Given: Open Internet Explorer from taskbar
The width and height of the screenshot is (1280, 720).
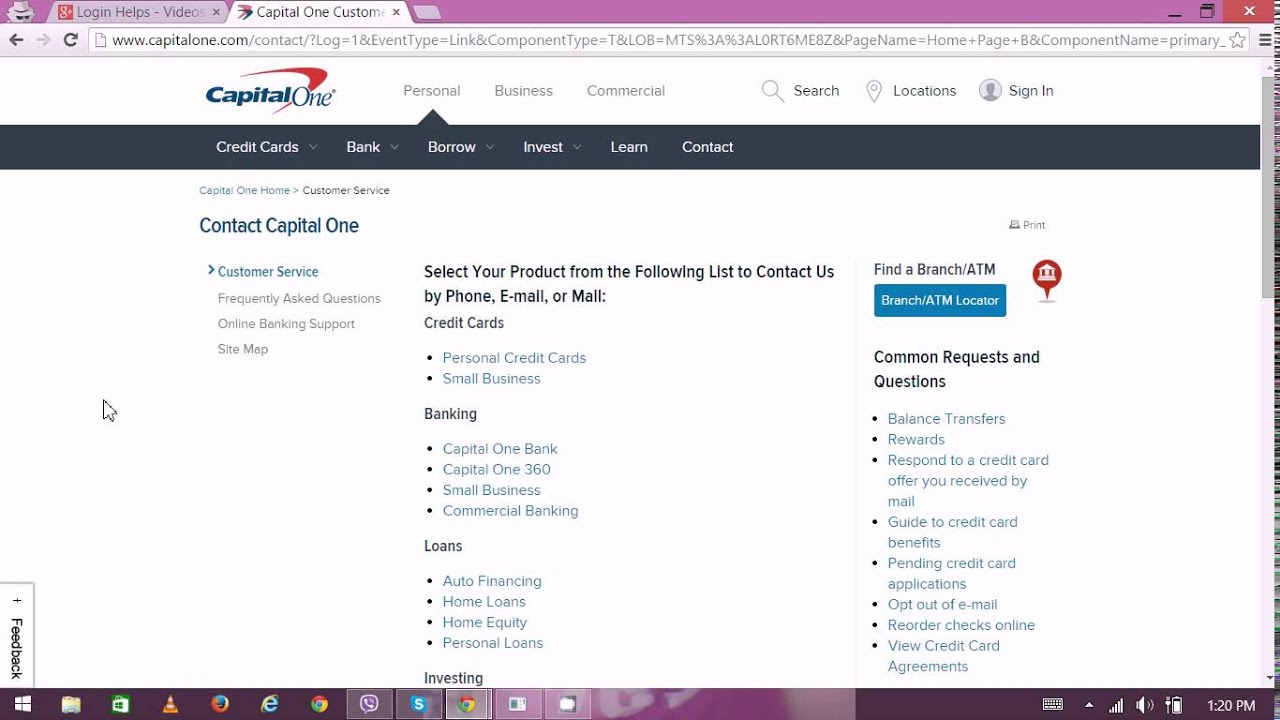Looking at the screenshot, I should point(269,704).
